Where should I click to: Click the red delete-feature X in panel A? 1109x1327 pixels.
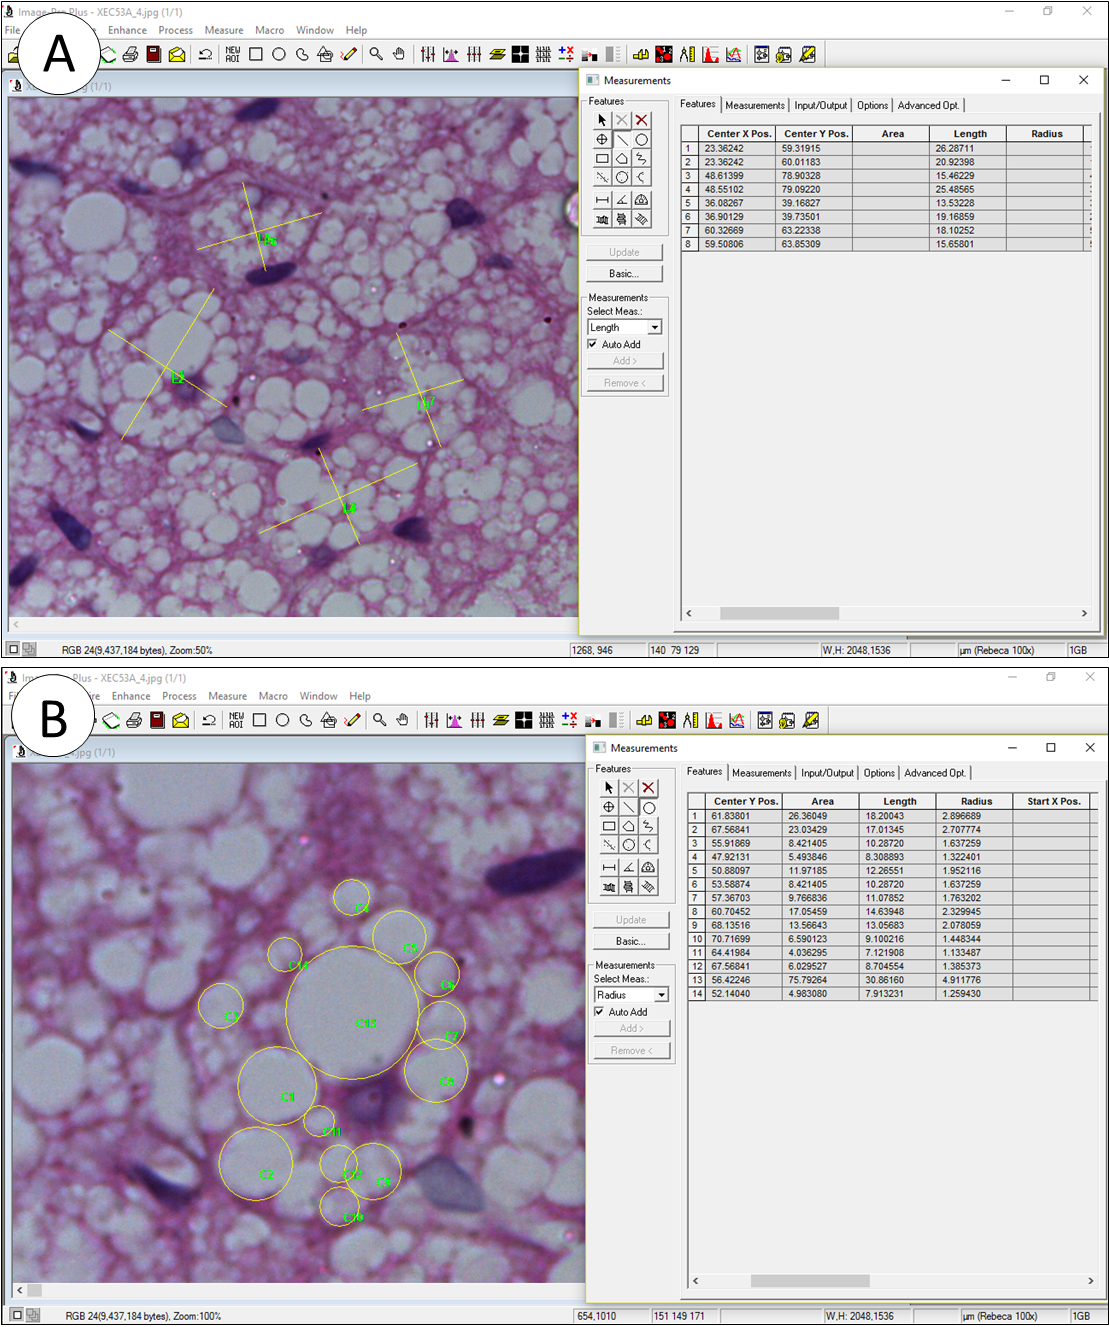641,120
